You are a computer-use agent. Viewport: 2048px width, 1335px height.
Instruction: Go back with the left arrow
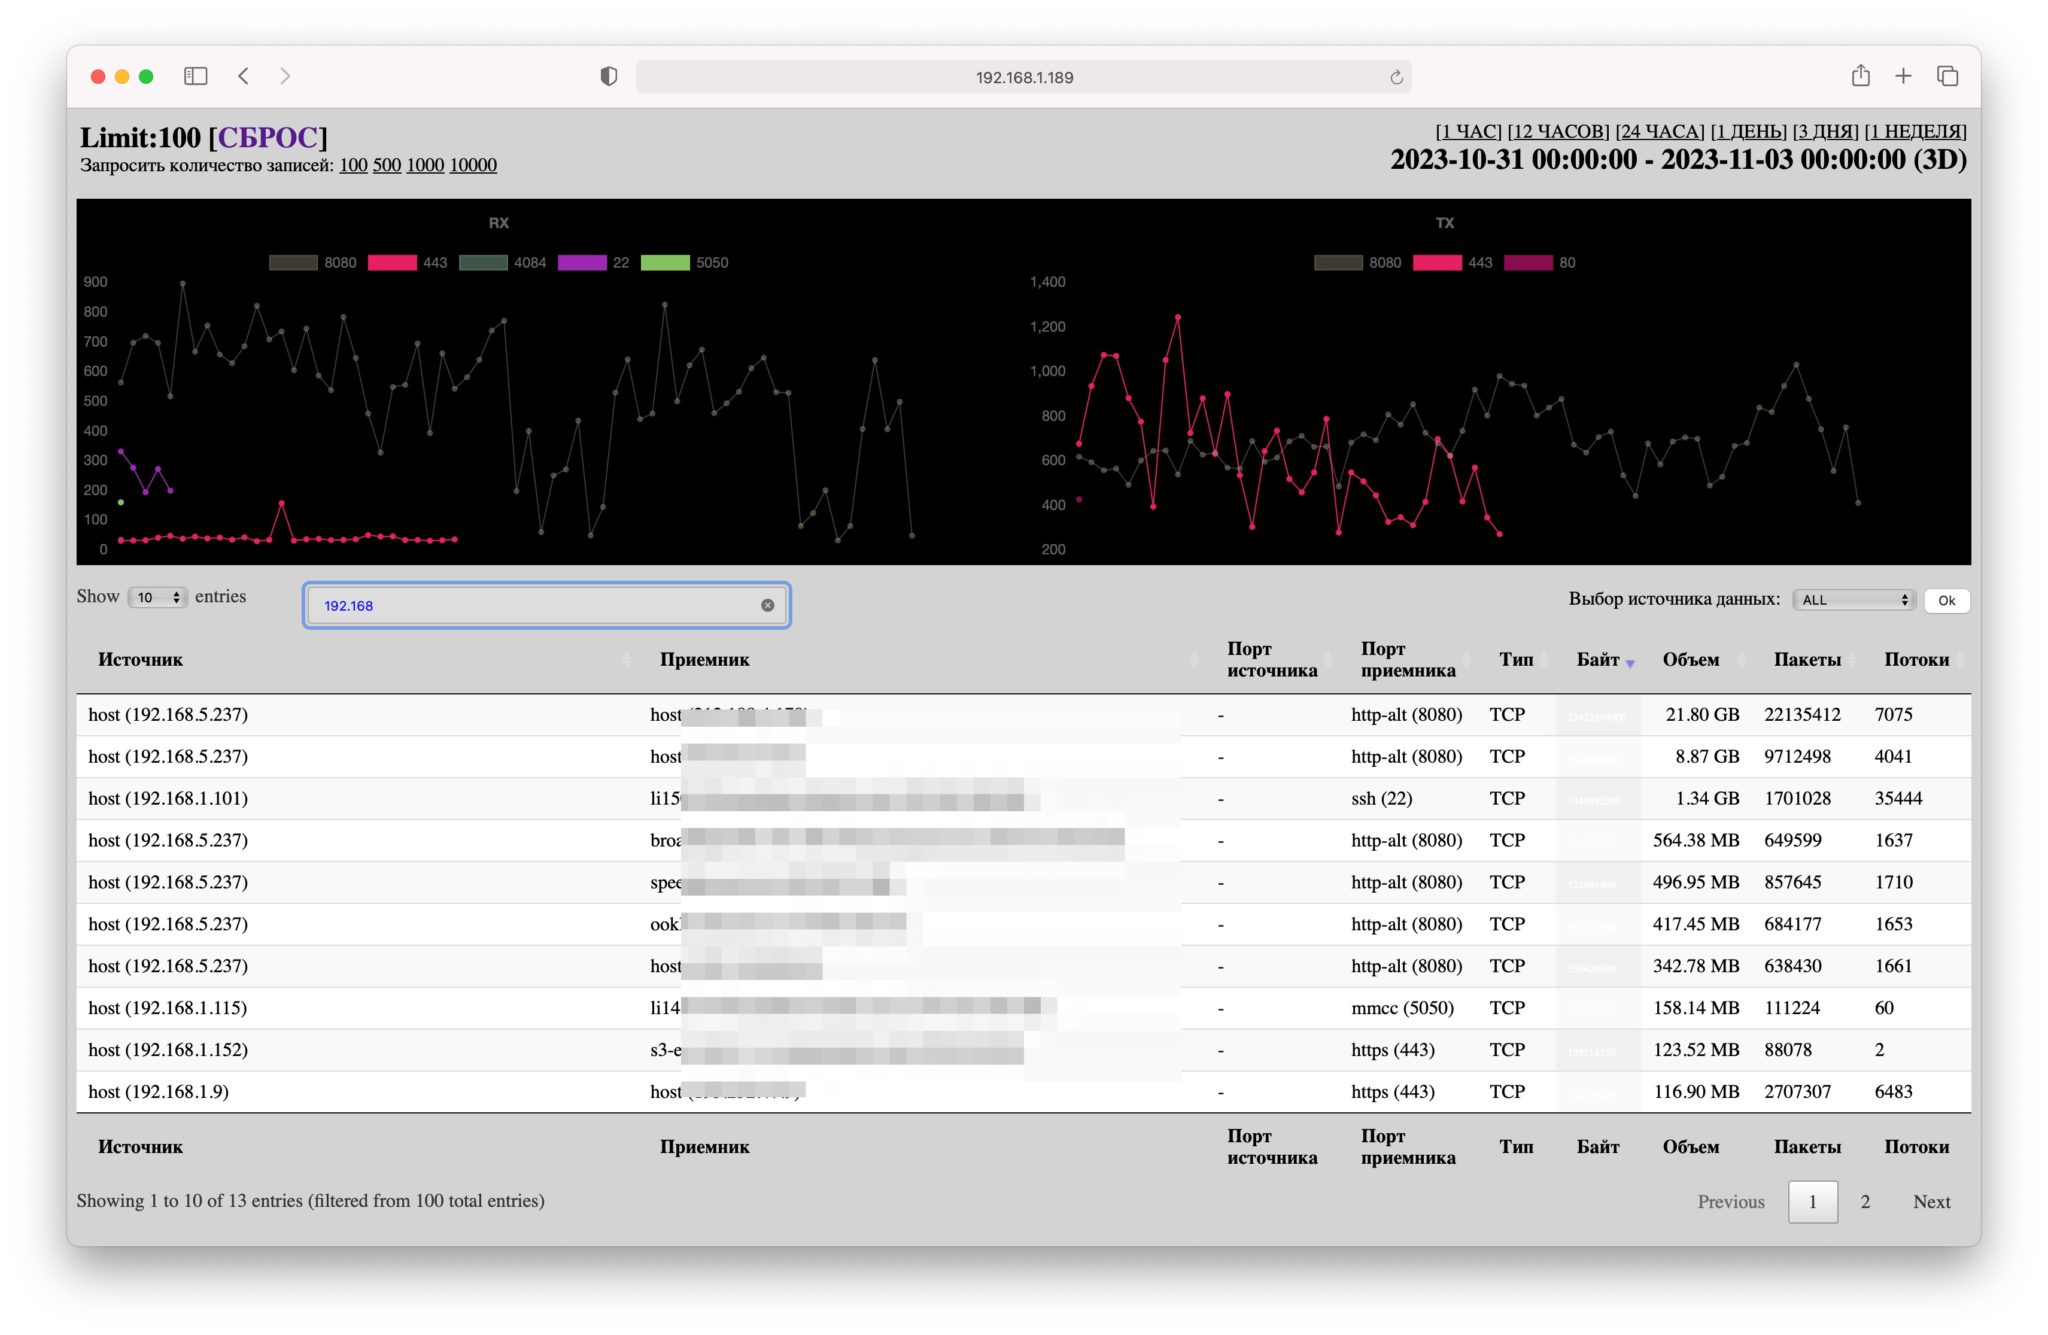[243, 76]
